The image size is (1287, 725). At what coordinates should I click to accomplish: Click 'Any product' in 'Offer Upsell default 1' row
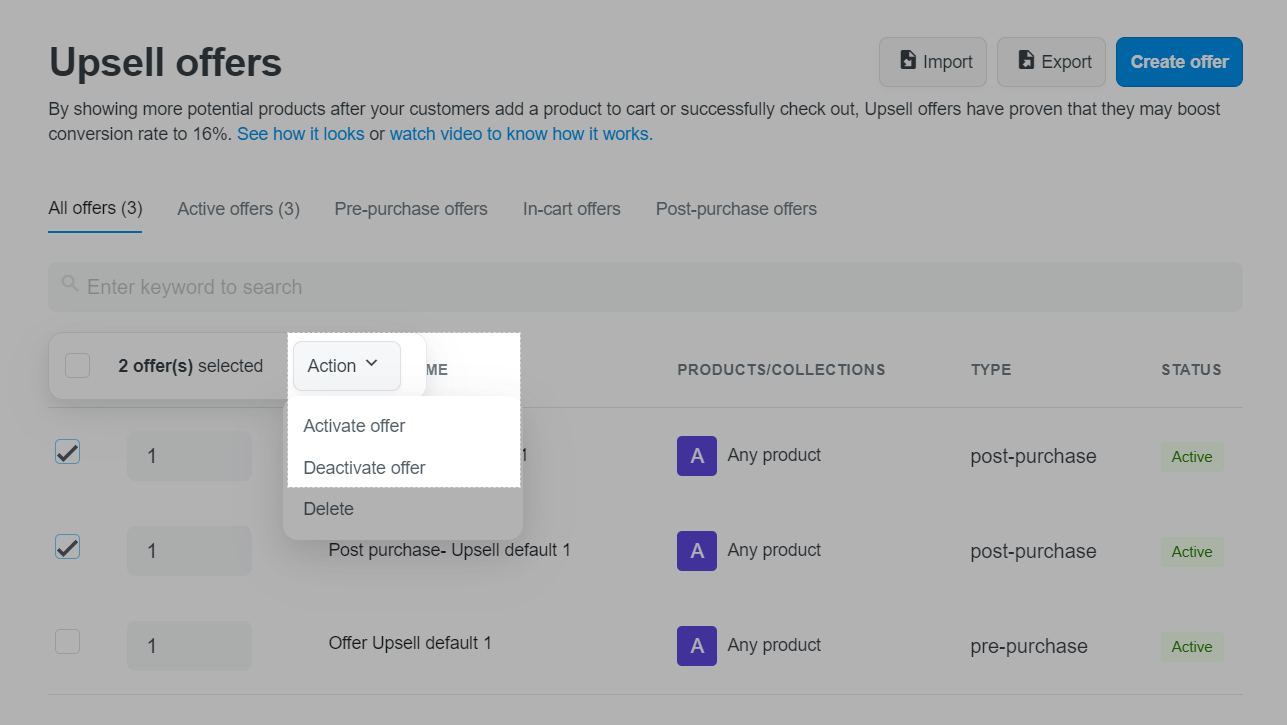click(774, 645)
